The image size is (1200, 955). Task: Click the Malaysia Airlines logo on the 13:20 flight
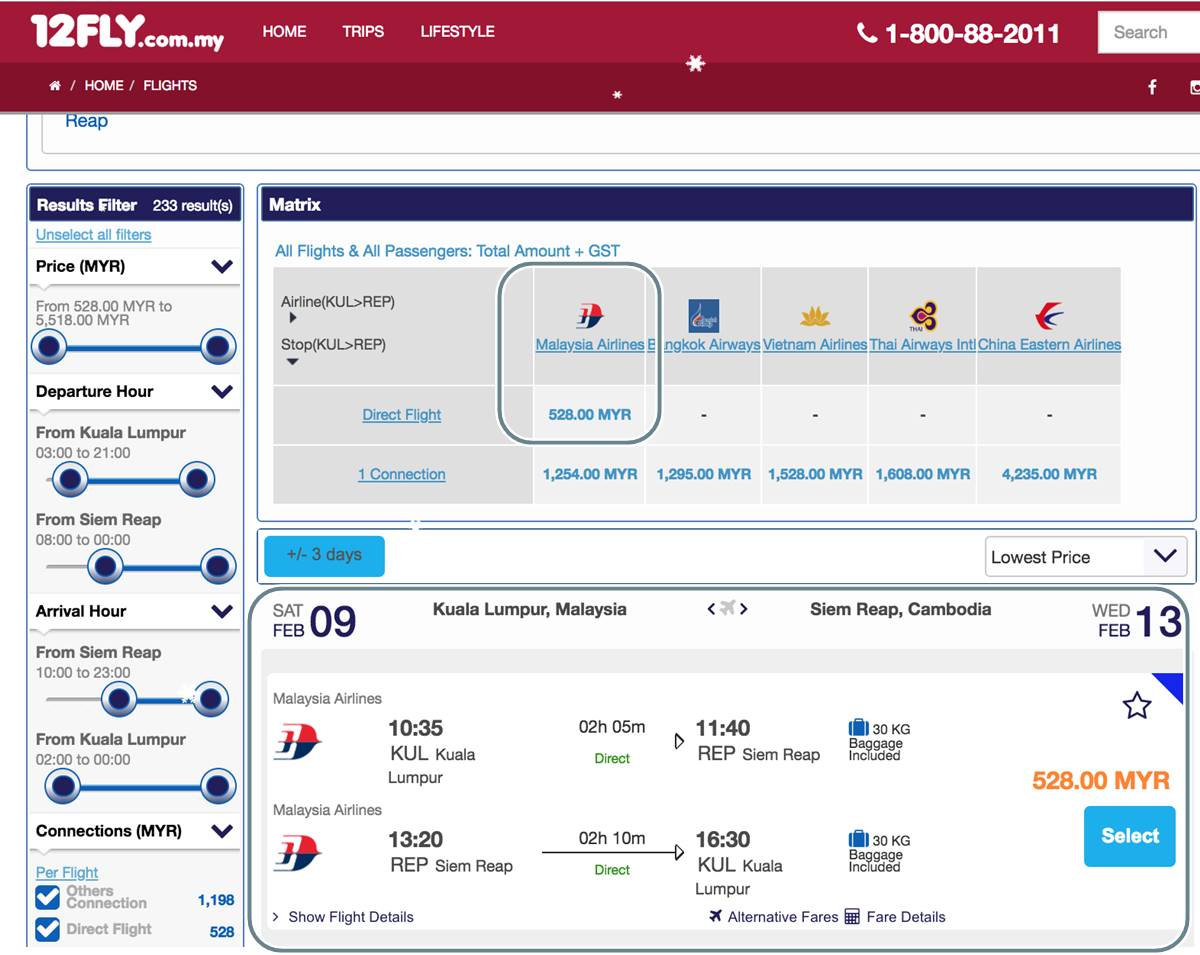(x=298, y=853)
